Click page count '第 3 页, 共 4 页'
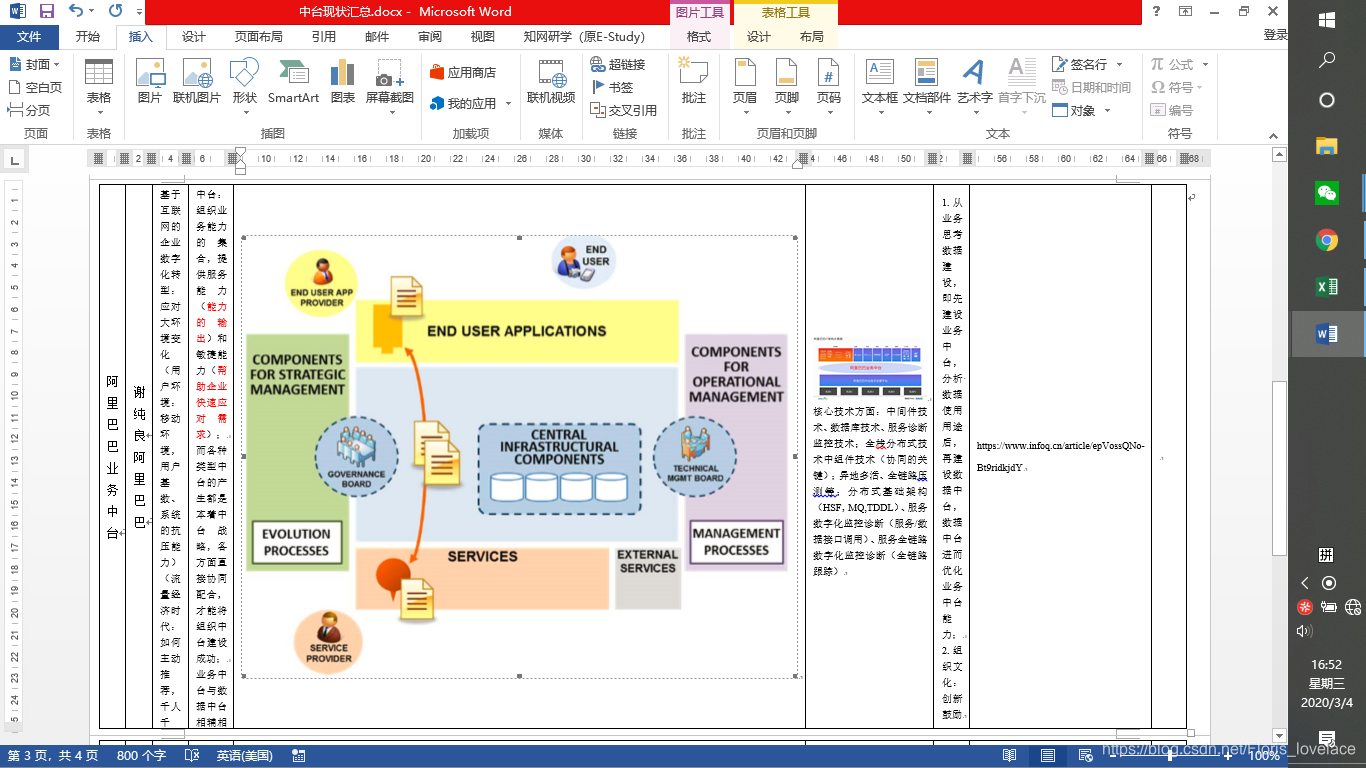 (x=53, y=756)
